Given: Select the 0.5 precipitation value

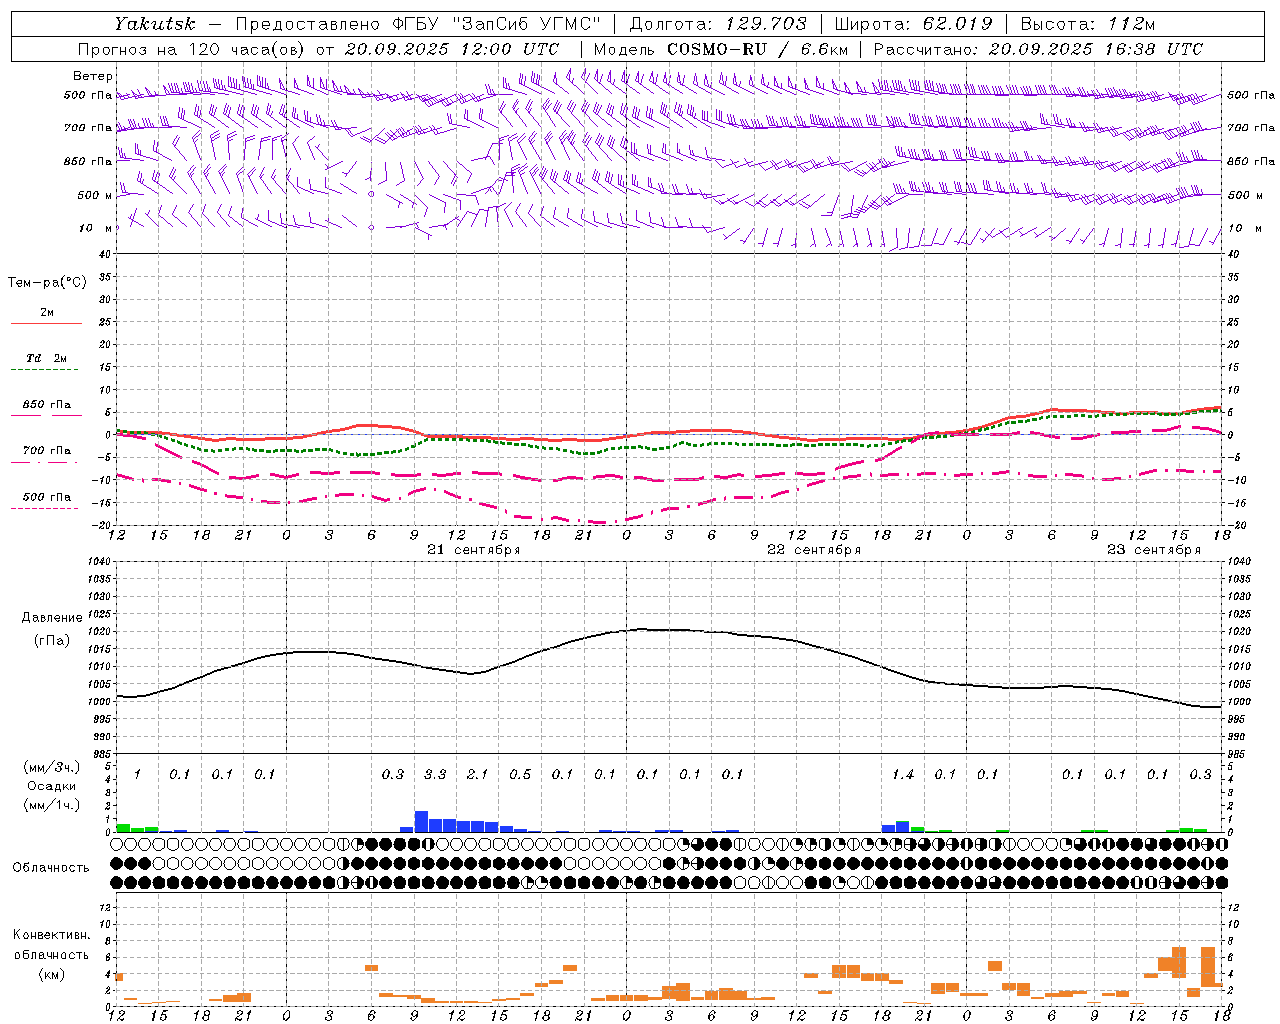Looking at the screenshot, I should click(520, 775).
